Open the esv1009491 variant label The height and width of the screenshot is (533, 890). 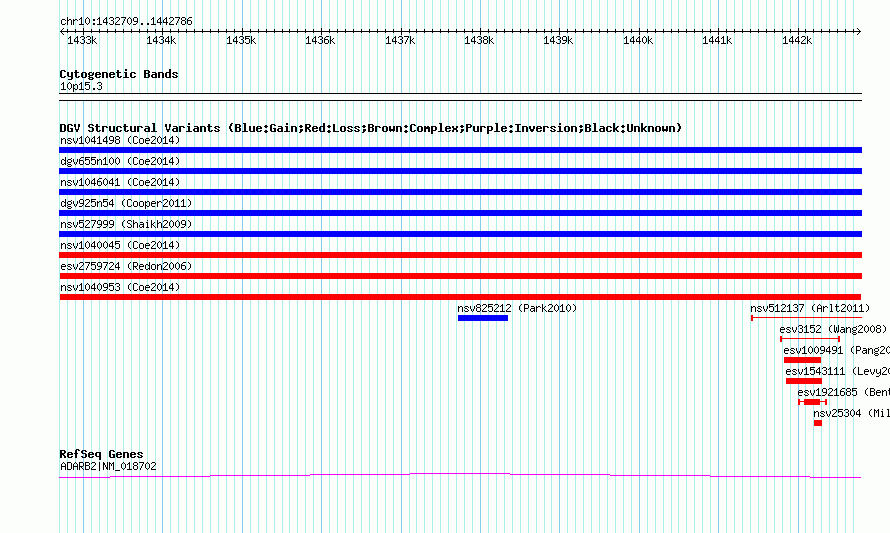click(837, 350)
